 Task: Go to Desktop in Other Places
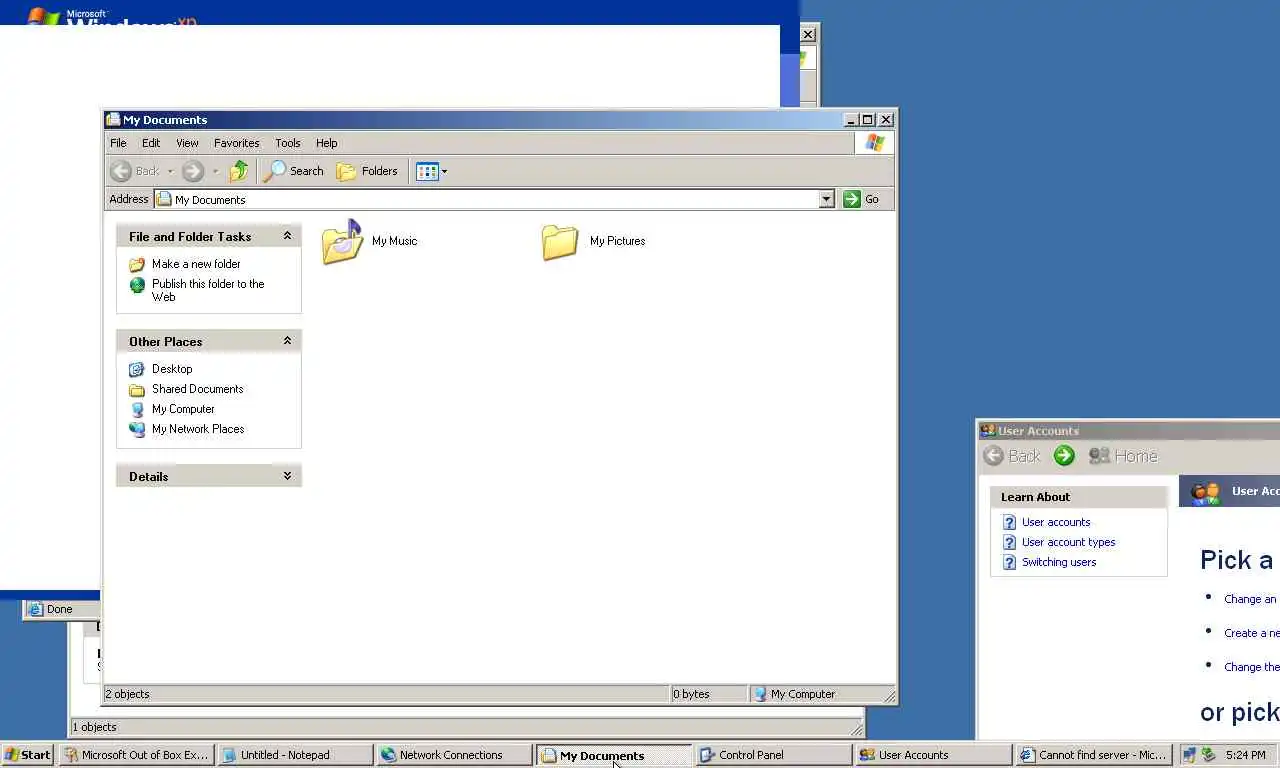[x=172, y=369]
